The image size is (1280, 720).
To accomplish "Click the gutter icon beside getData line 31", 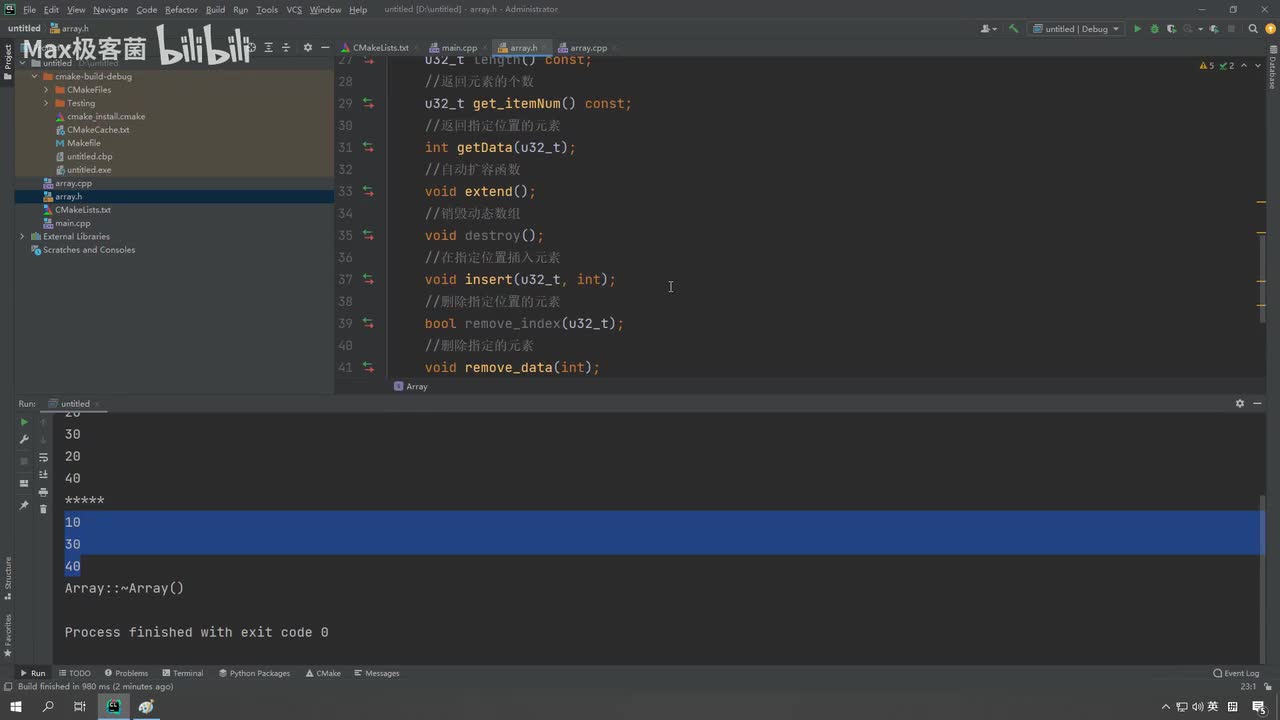I will tap(368, 147).
